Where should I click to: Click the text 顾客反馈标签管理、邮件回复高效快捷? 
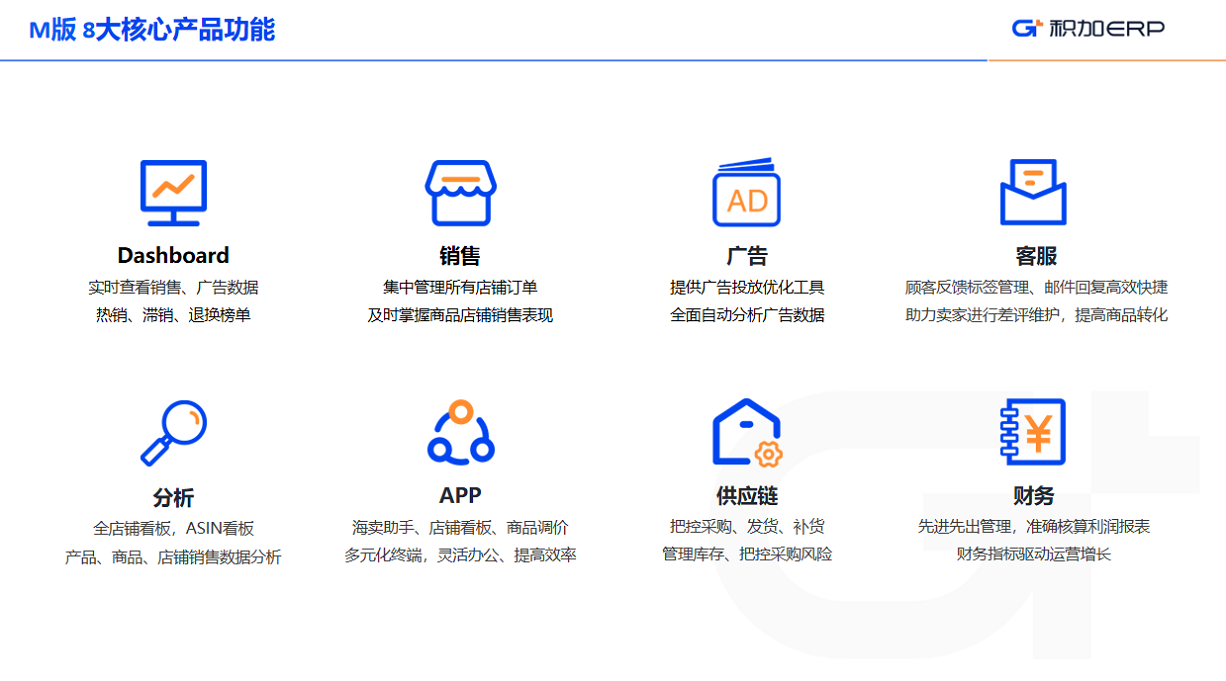(1036, 287)
